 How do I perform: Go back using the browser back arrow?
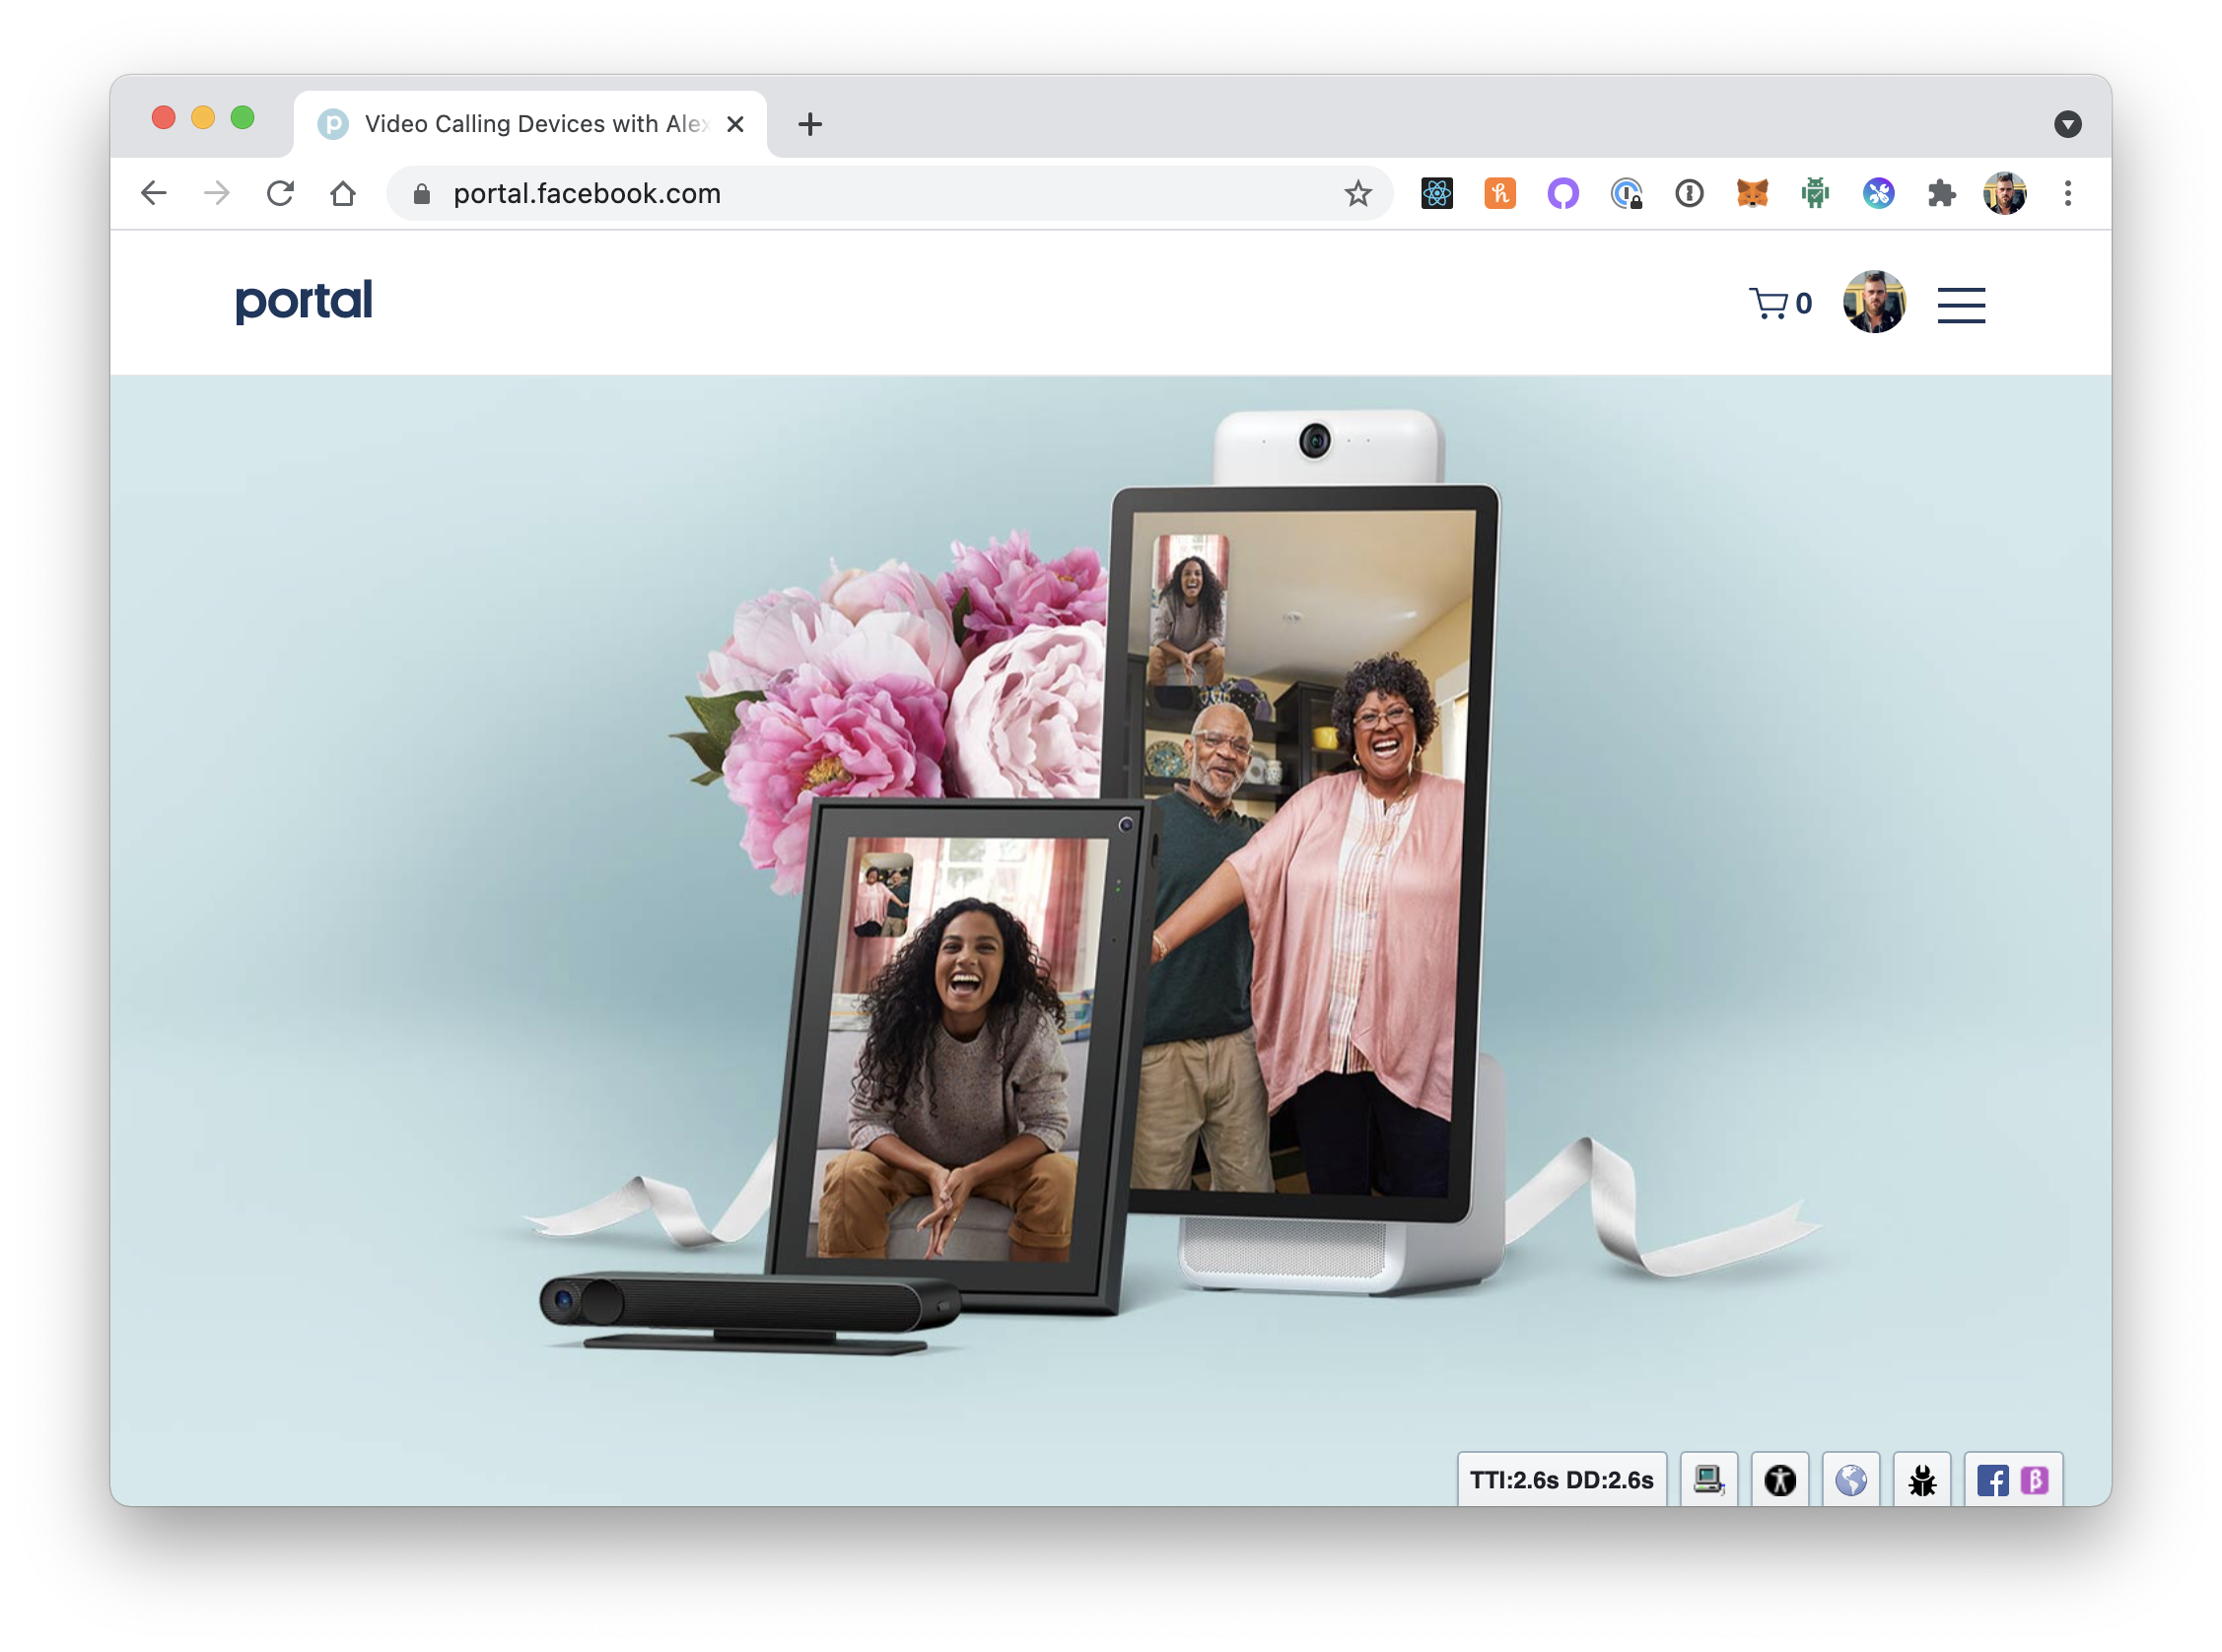154,193
